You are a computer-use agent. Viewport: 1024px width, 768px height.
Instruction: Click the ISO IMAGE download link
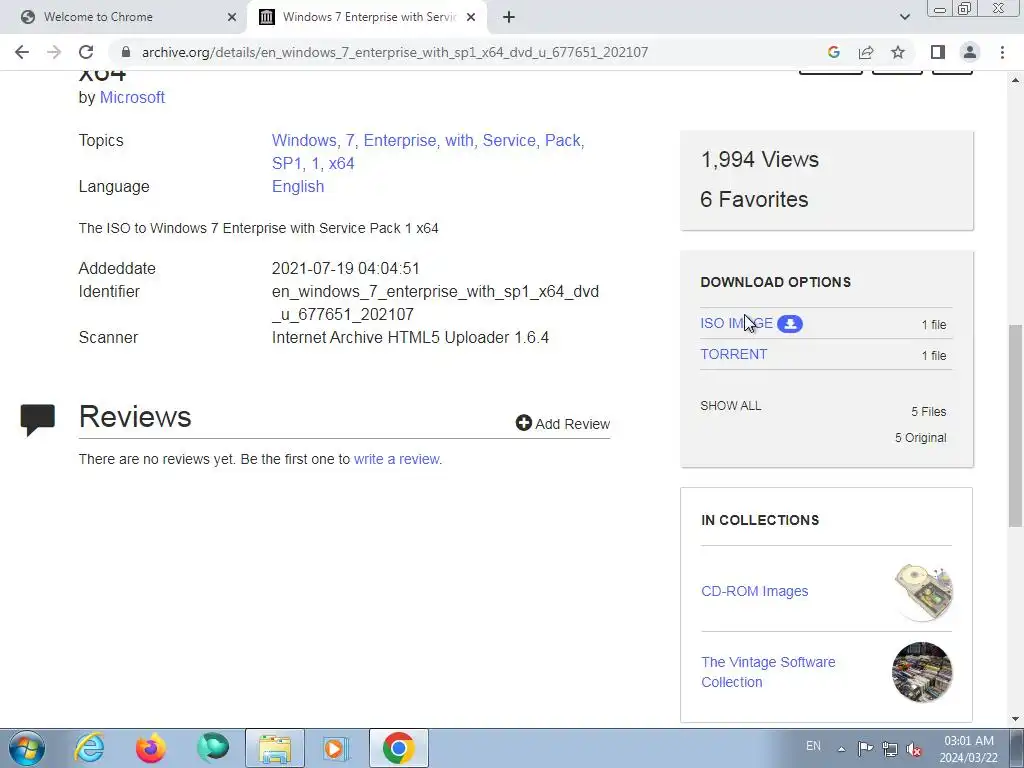click(737, 323)
